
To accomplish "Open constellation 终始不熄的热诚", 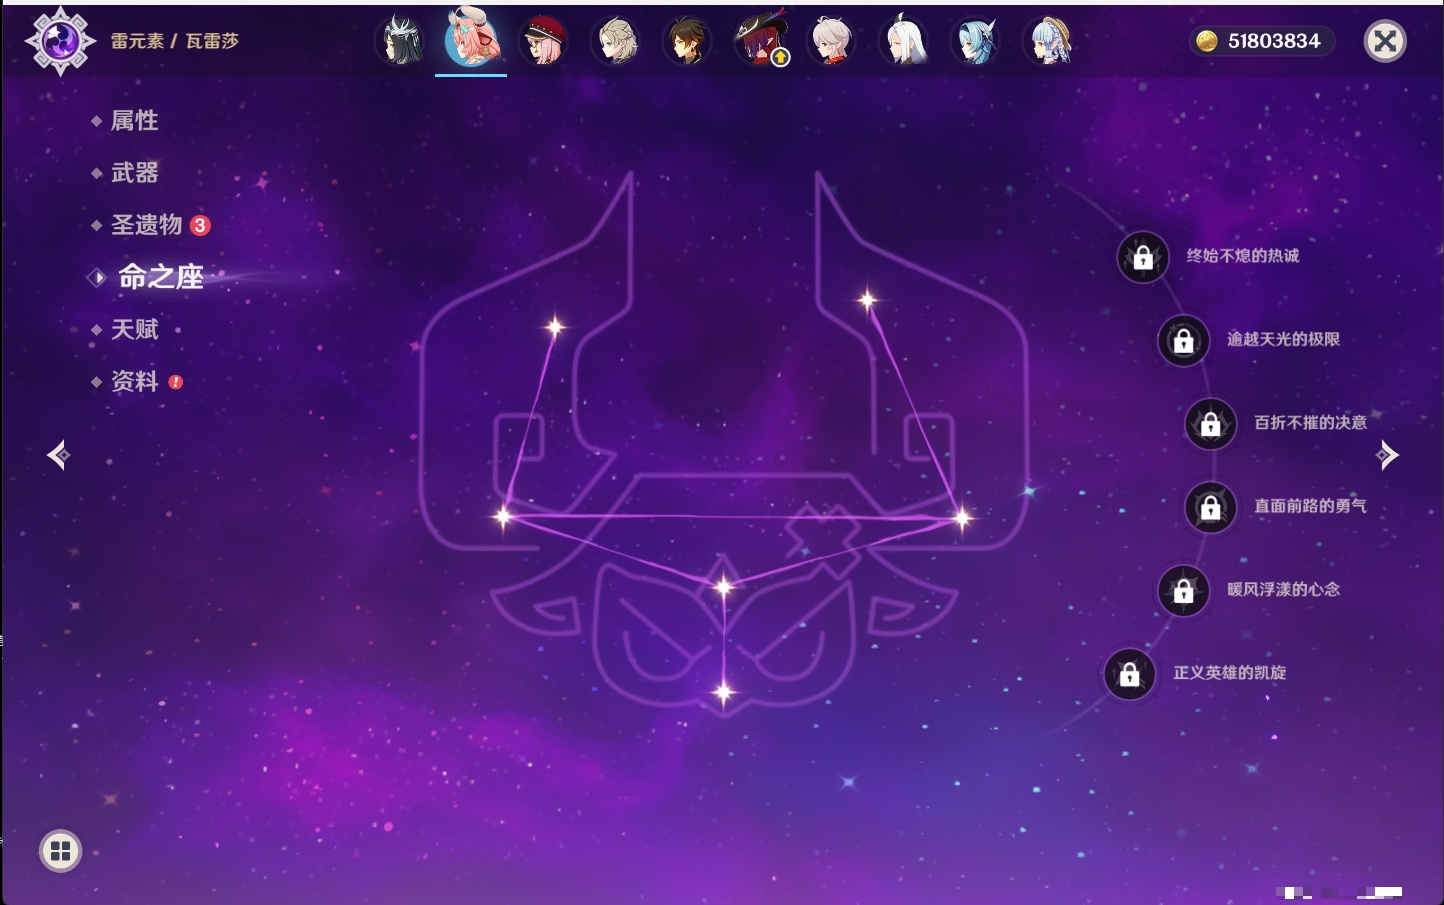I will coord(1243,256).
